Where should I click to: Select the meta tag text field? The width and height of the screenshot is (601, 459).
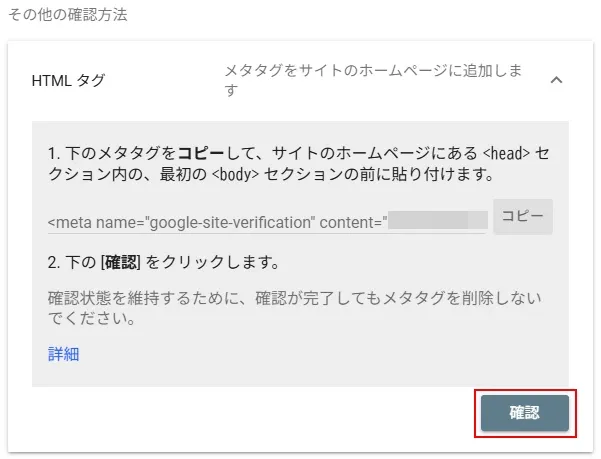268,222
